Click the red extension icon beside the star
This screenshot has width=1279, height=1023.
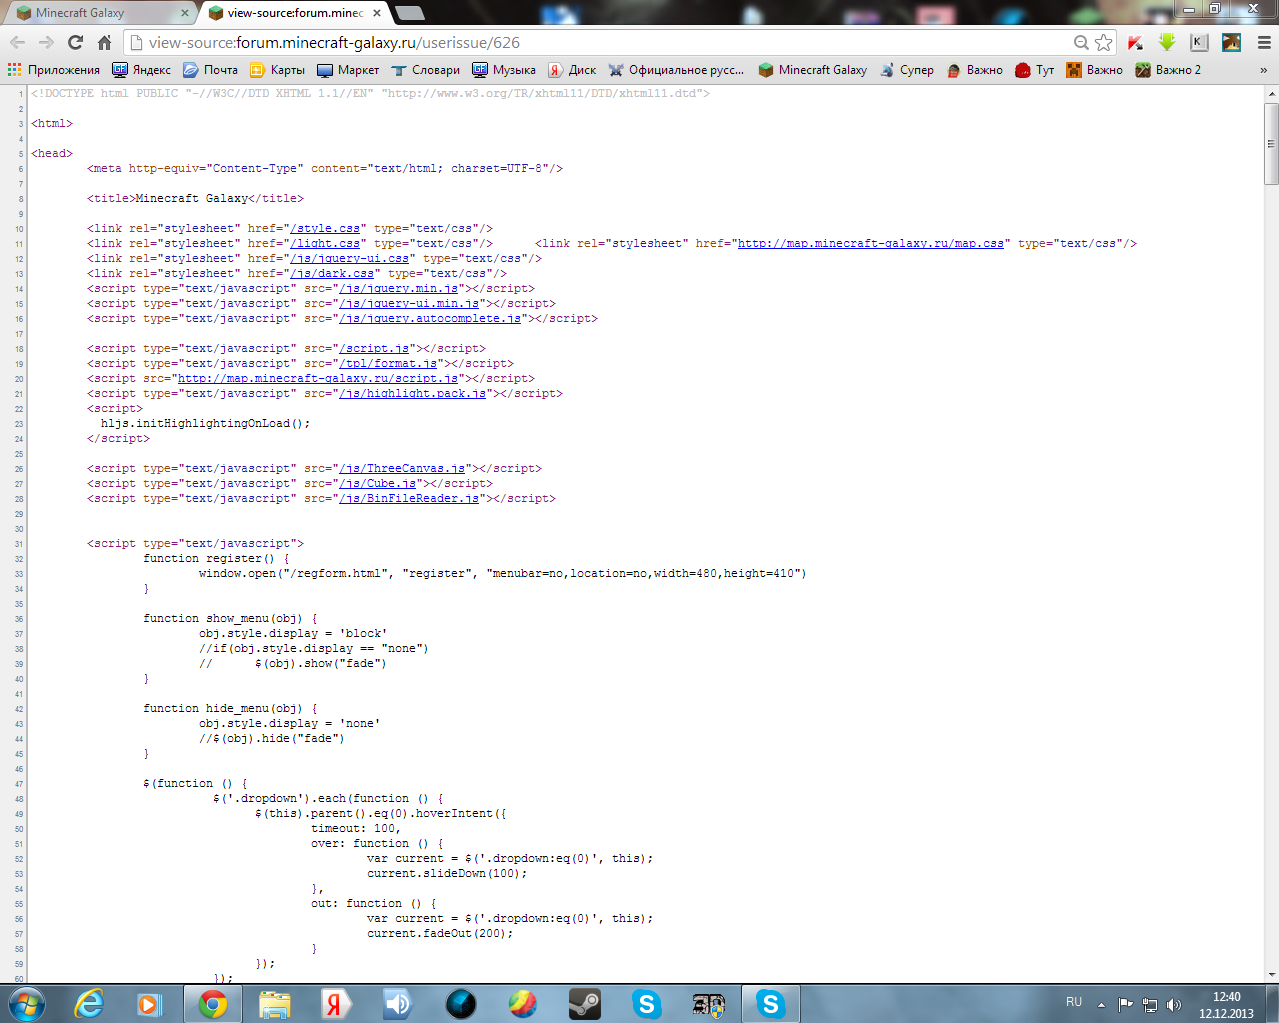[x=1135, y=42]
